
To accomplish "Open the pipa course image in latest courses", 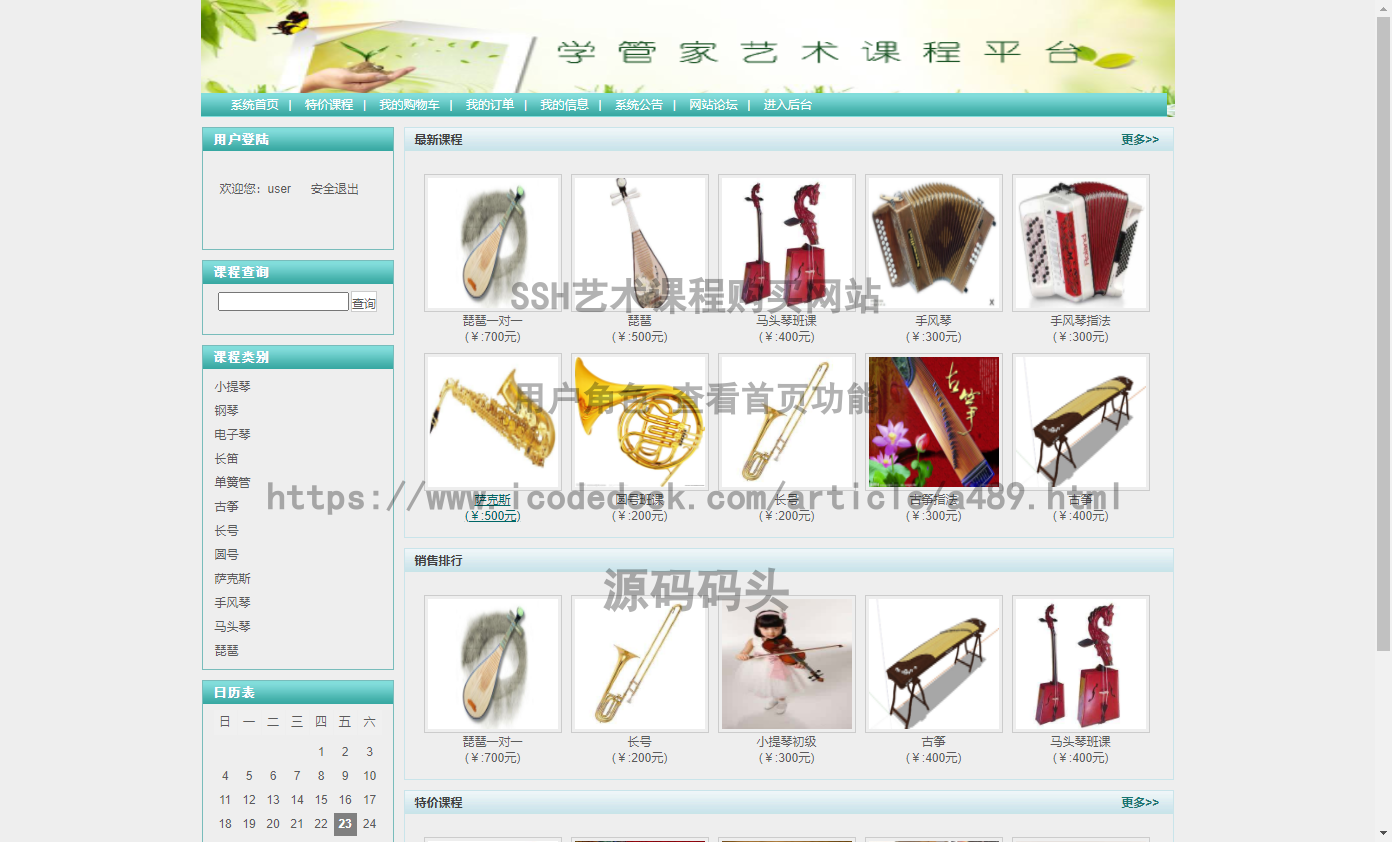I will pos(639,243).
